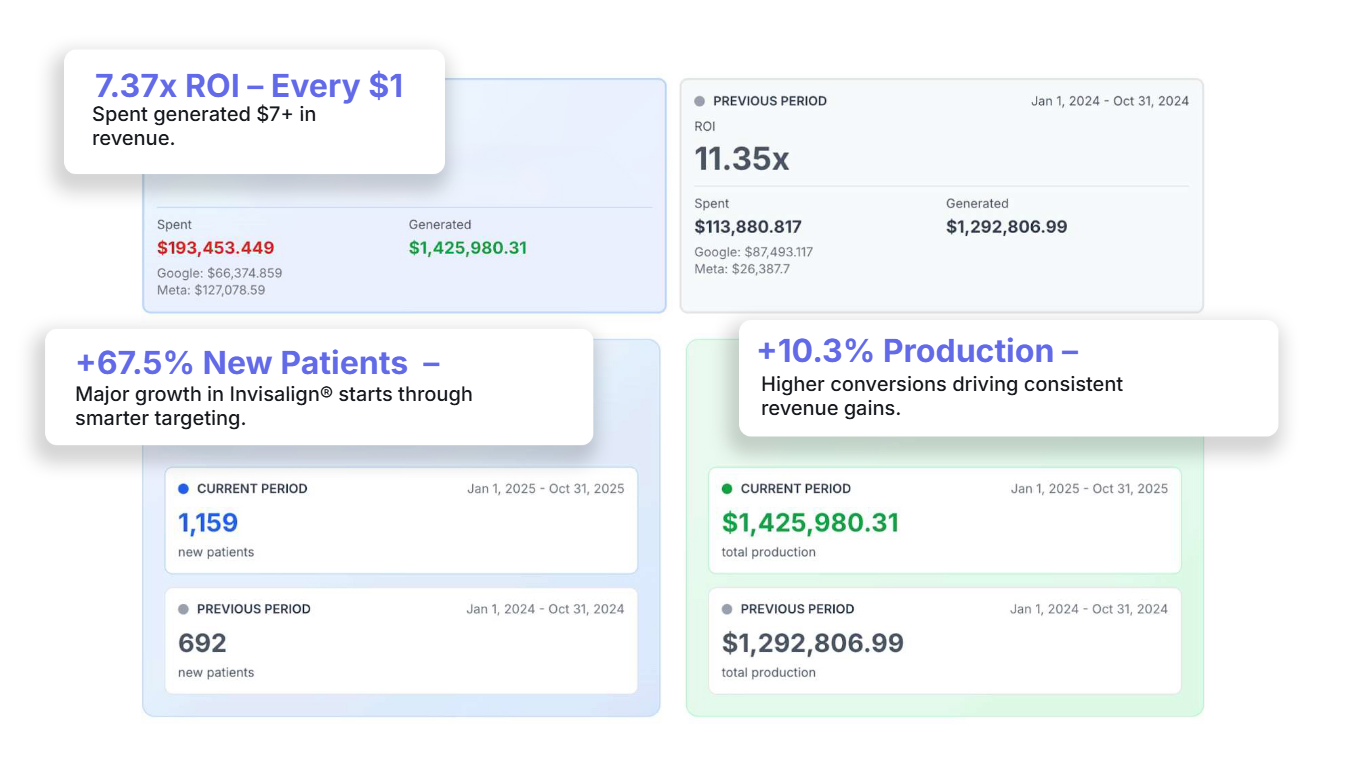Click the blue dot beside Current Period new patients
The width and height of the screenshot is (1348, 774).
point(183,489)
